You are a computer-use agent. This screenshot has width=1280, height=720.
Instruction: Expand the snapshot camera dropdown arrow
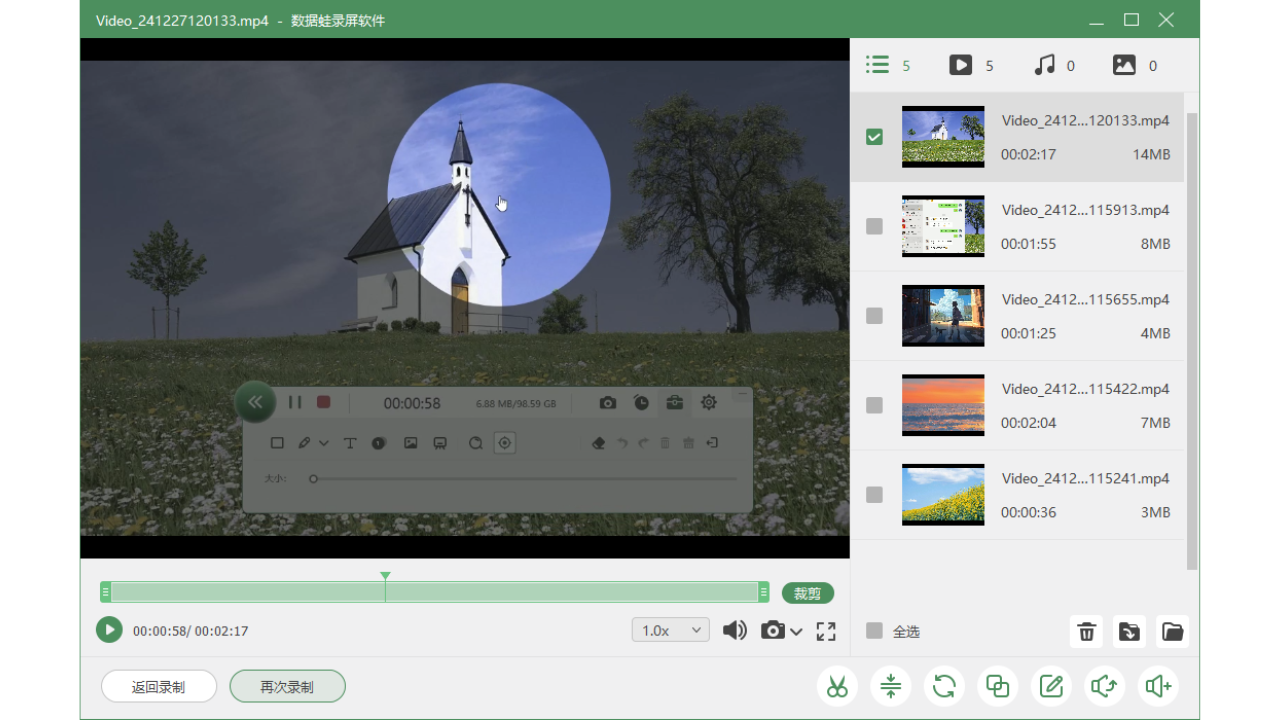[x=797, y=632]
